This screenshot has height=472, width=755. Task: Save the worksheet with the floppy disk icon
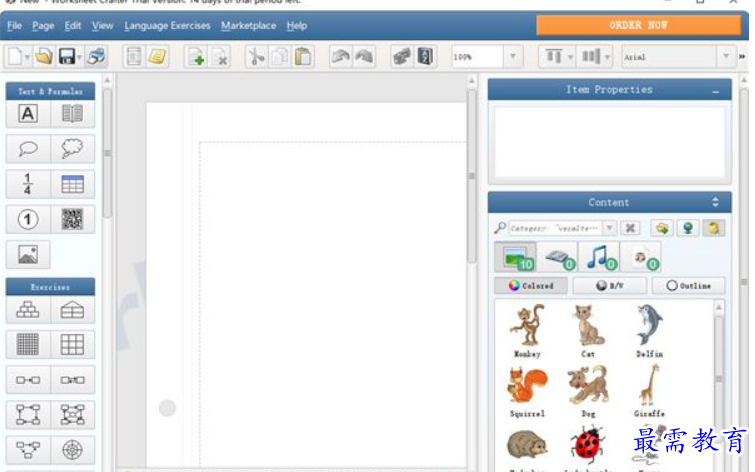66,57
